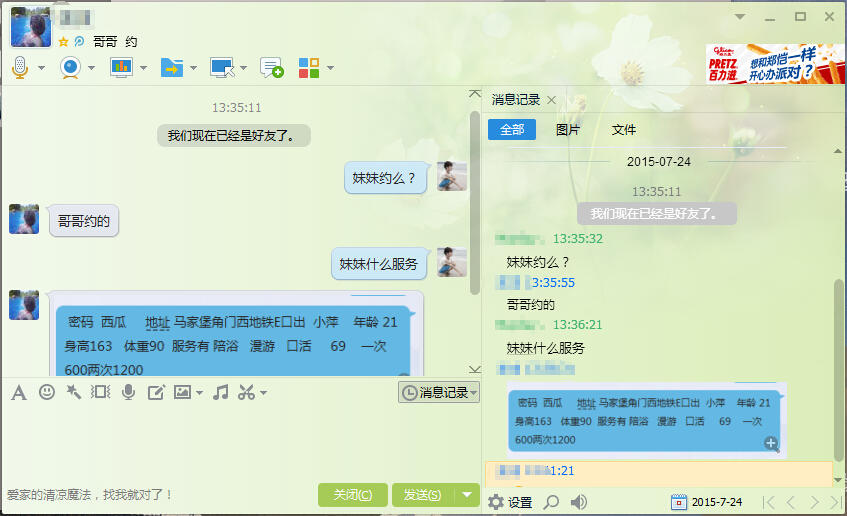Click the message text input area
Image resolution: width=847 pixels, height=516 pixels.
coord(240,442)
